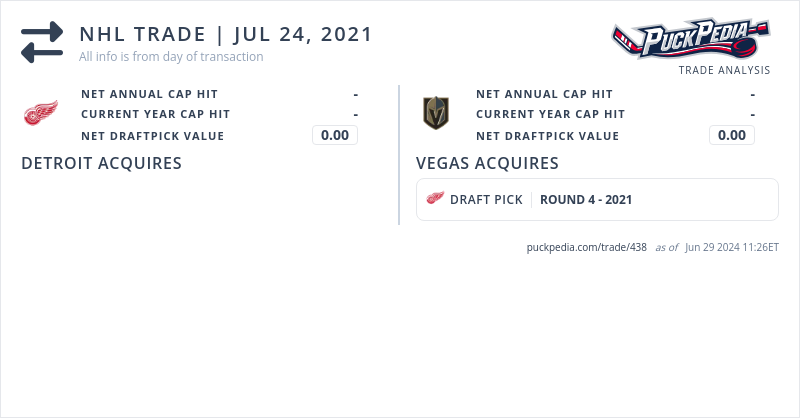This screenshot has height=418, width=800.
Task: Click the Vegas Acquires heading
Action: click(487, 163)
